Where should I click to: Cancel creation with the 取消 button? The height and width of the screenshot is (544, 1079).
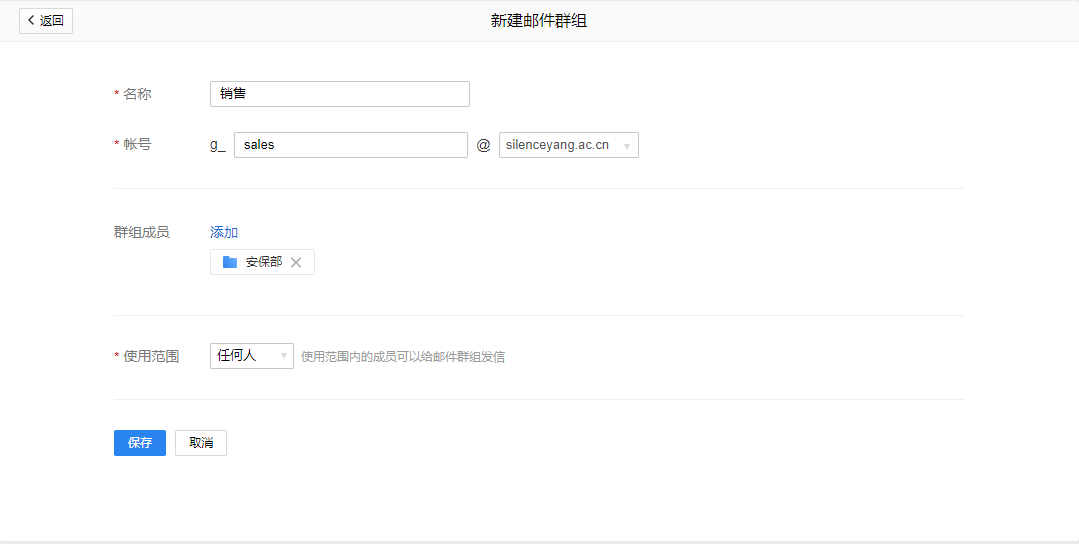(x=201, y=443)
